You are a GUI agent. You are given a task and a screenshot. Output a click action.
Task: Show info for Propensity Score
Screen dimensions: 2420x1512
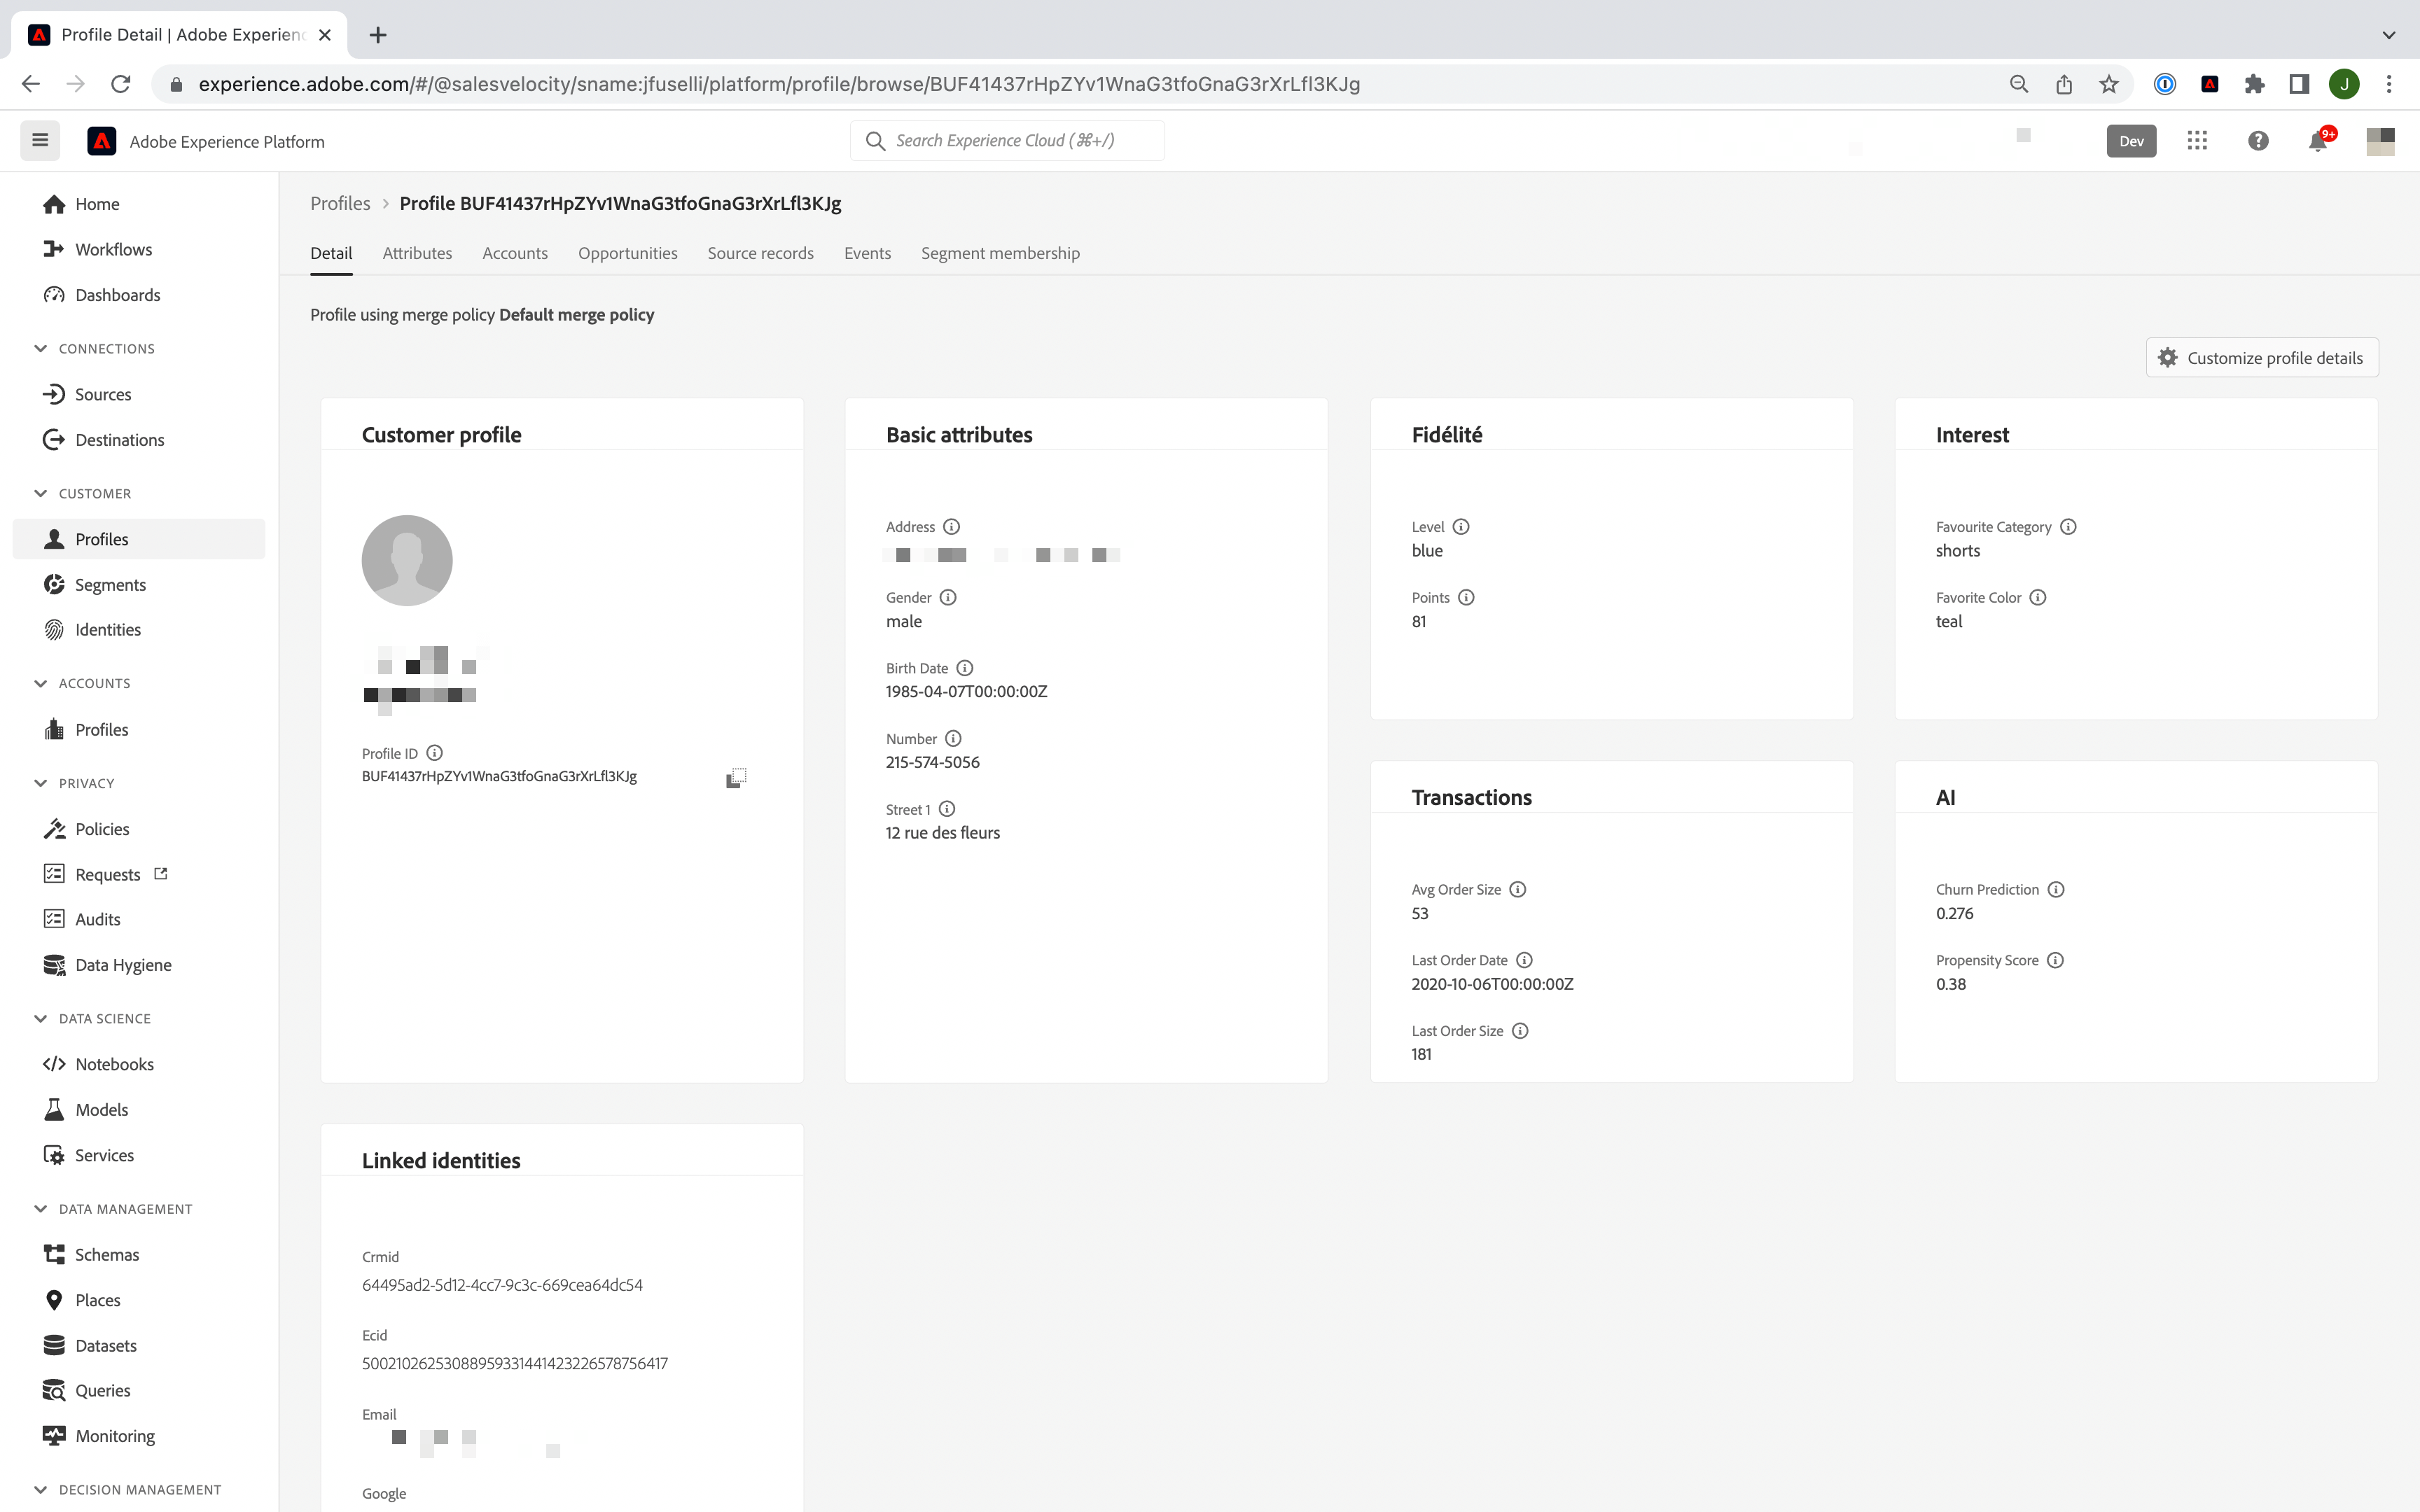[2056, 960]
